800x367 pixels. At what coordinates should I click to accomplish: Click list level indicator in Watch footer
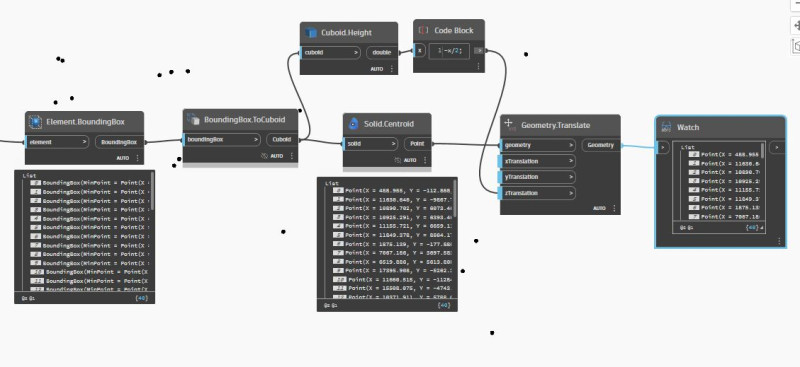[x=686, y=228]
